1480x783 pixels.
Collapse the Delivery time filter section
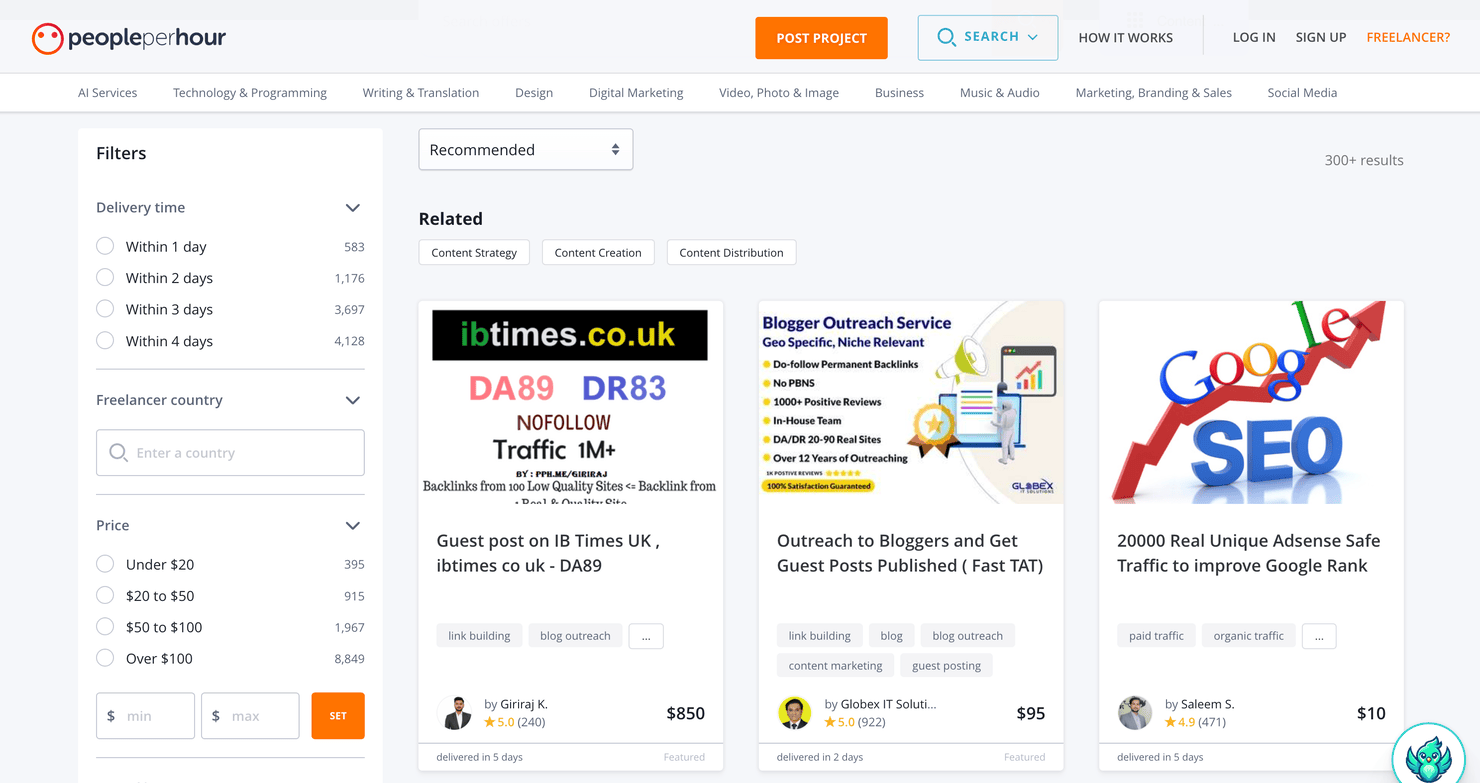352,208
